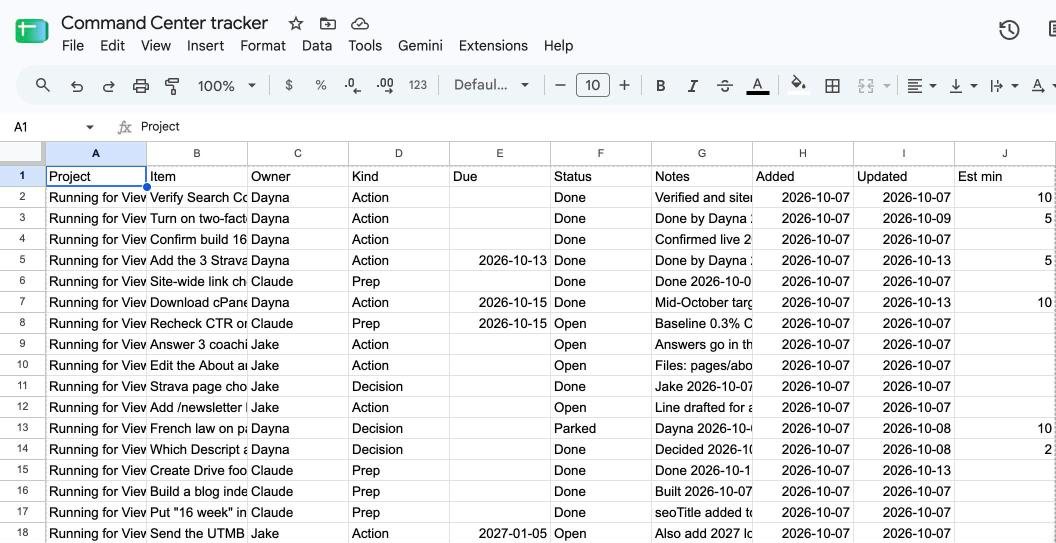Open more number formats 123
The height and width of the screenshot is (543, 1056).
tap(418, 86)
